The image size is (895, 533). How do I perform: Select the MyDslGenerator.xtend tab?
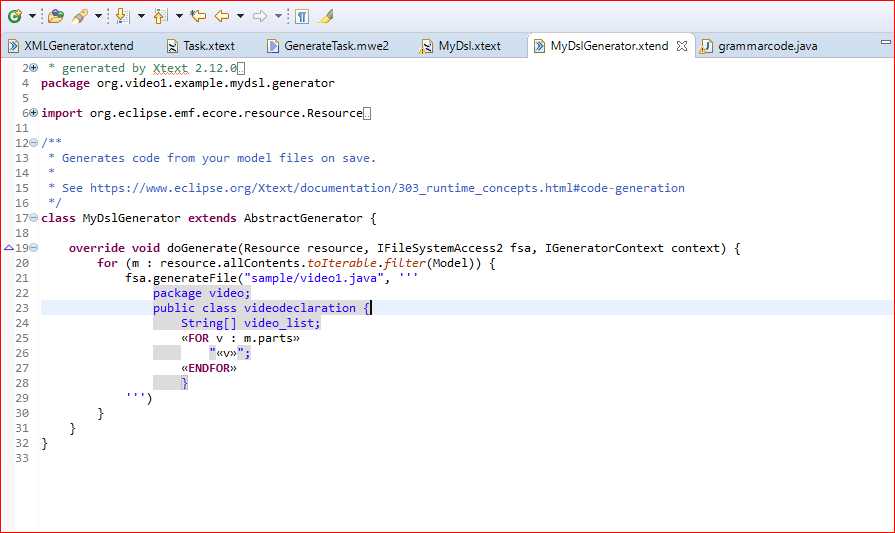pyautogui.click(x=609, y=46)
